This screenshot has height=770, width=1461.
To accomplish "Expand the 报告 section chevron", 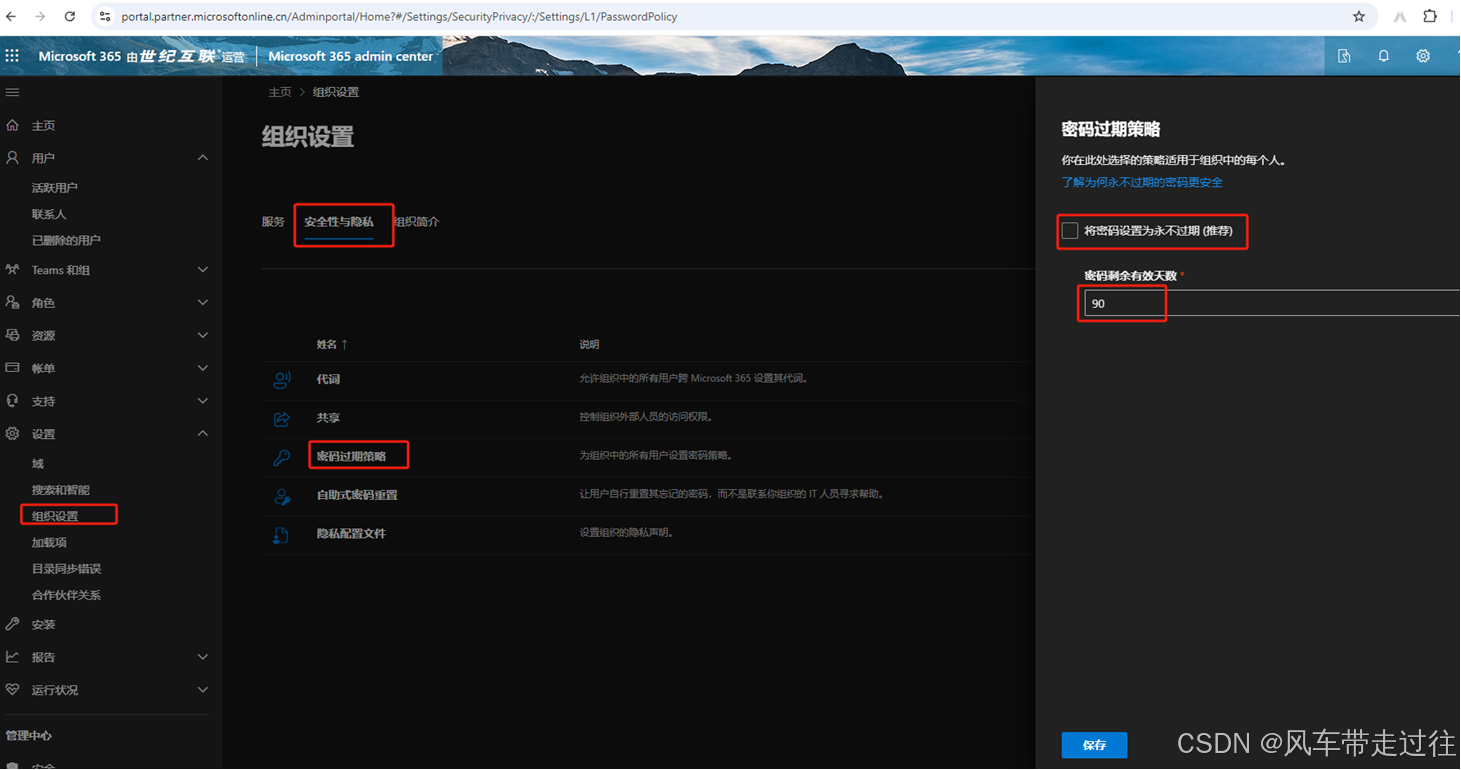I will click(203, 657).
